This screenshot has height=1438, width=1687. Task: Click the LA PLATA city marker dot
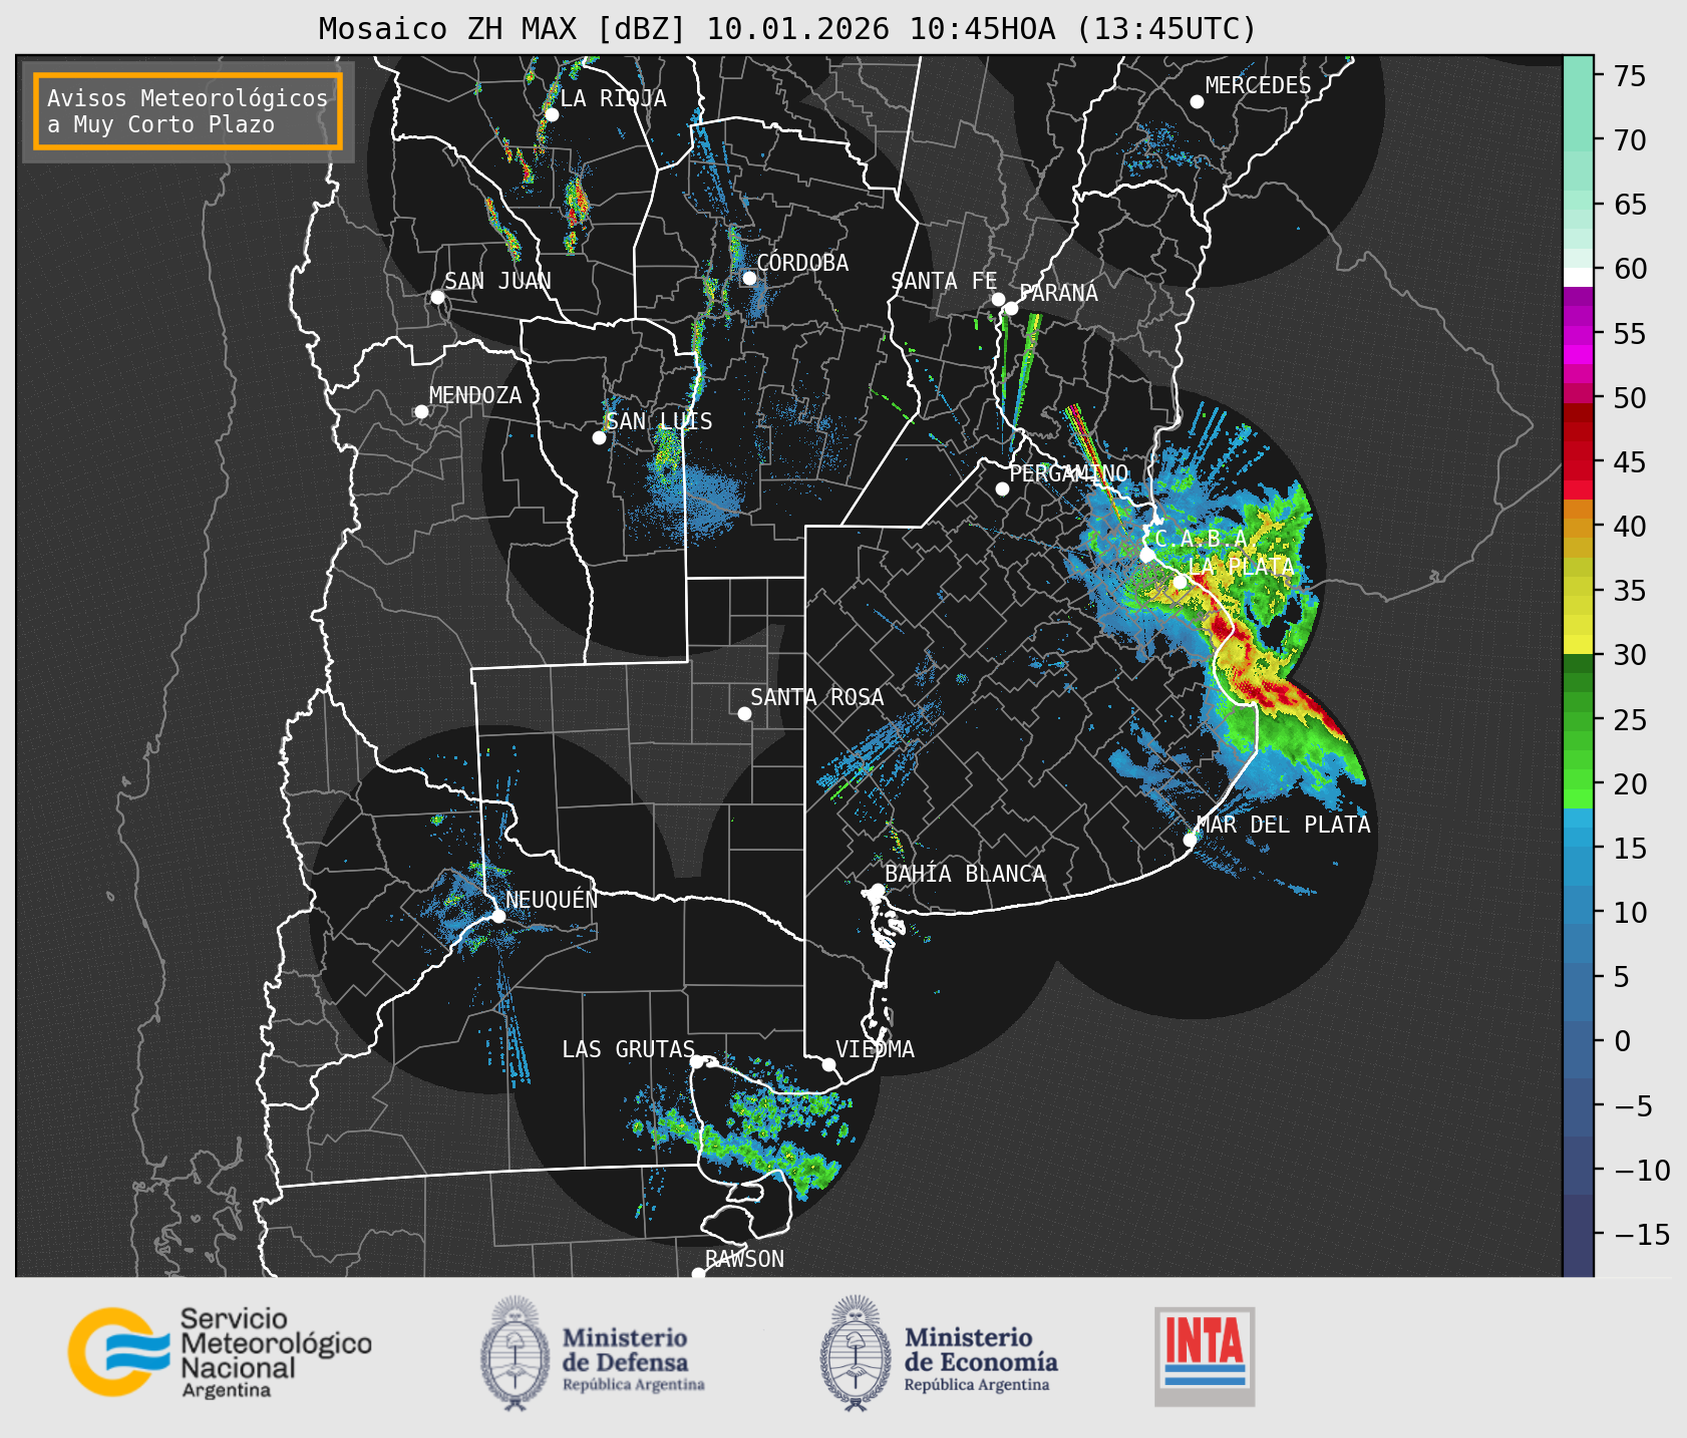pyautogui.click(x=1180, y=582)
